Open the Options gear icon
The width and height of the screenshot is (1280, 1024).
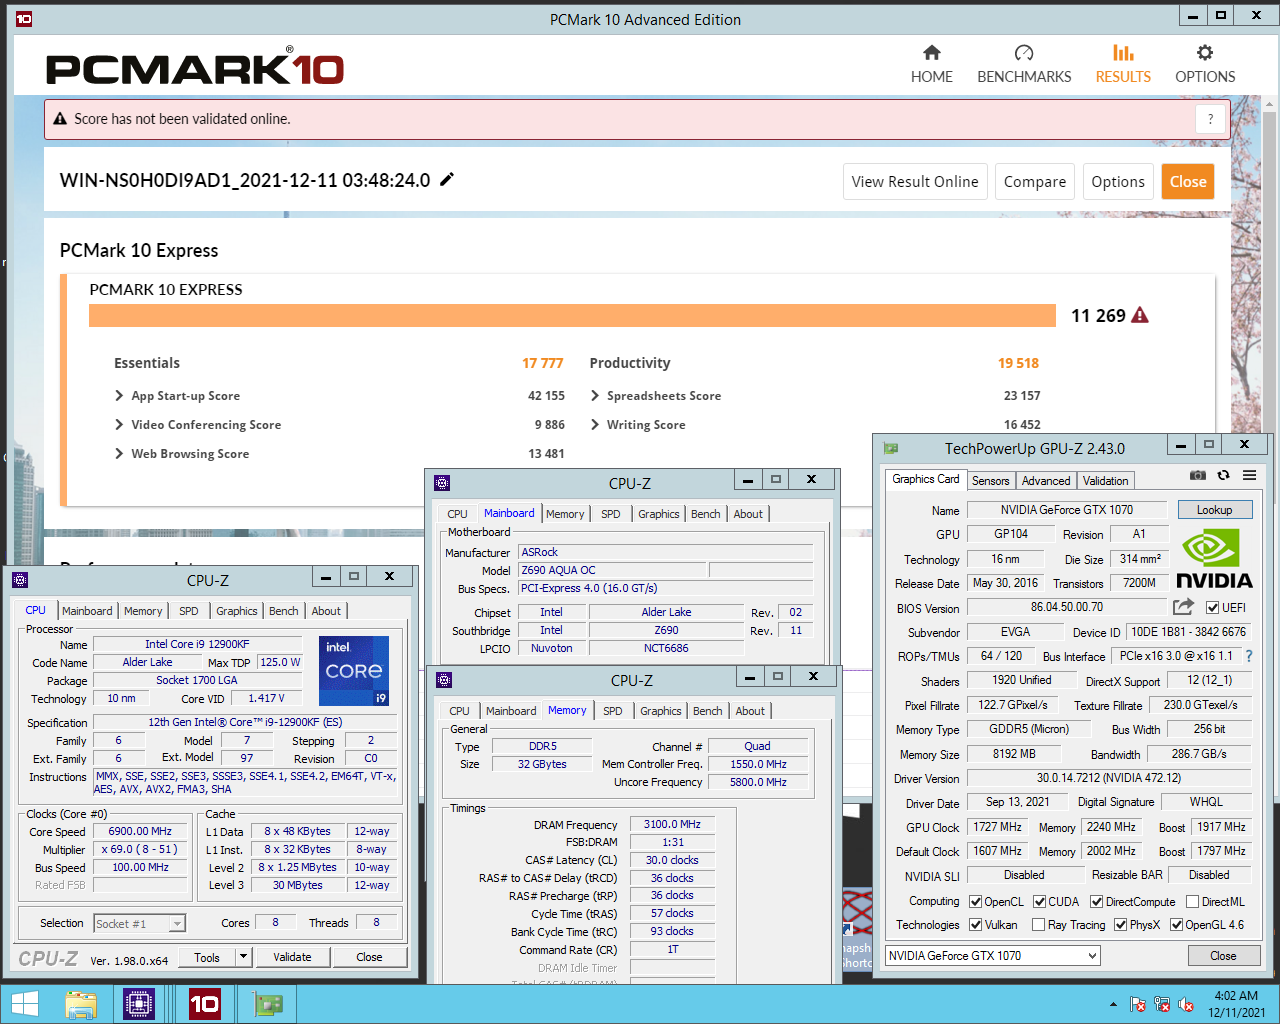click(1205, 52)
